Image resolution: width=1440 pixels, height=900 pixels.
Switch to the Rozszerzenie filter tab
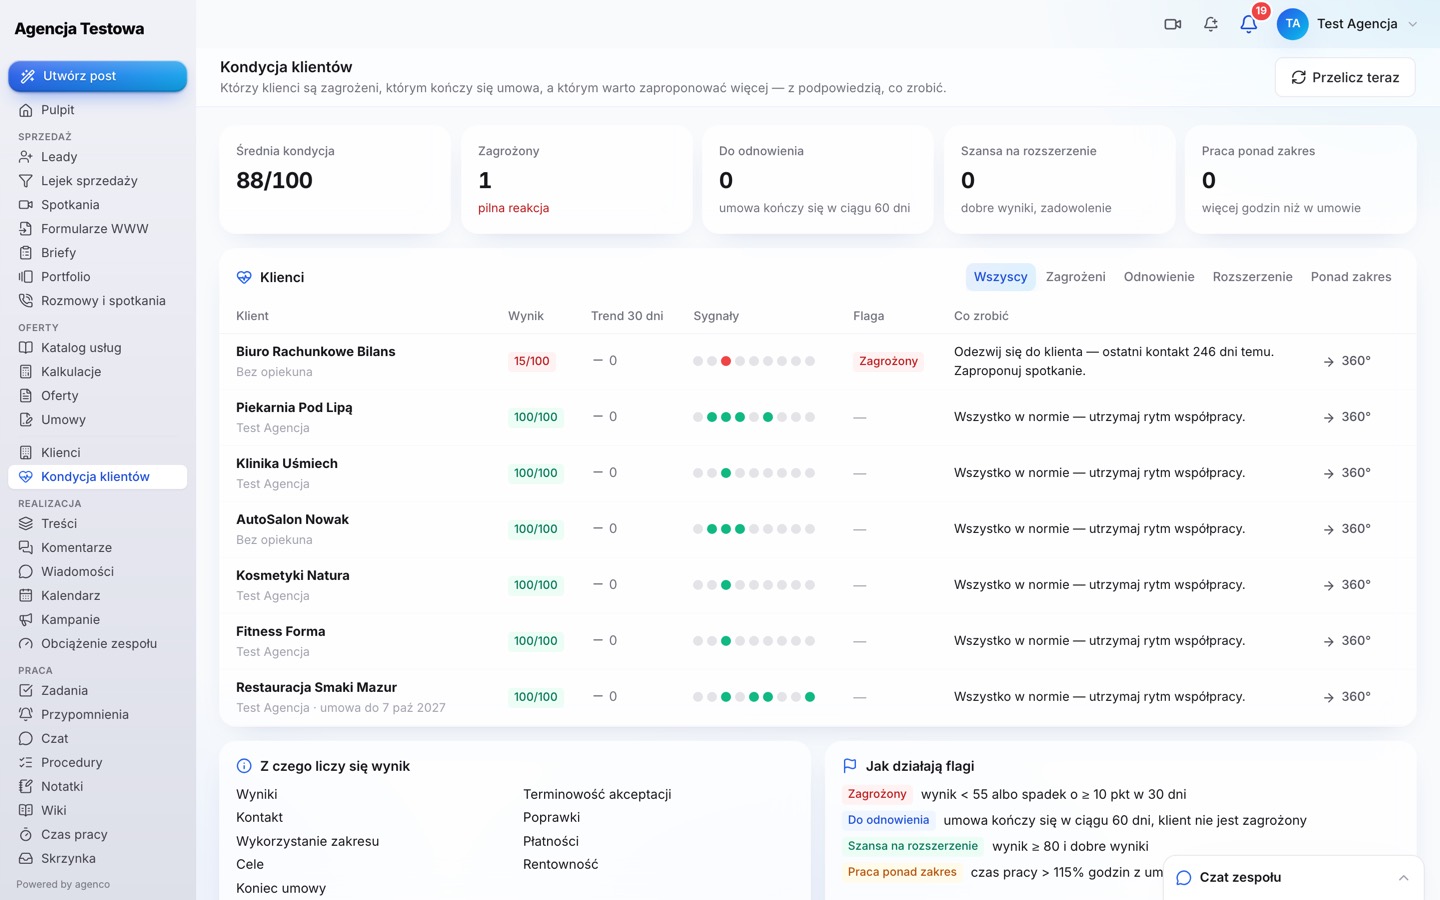tap(1253, 277)
